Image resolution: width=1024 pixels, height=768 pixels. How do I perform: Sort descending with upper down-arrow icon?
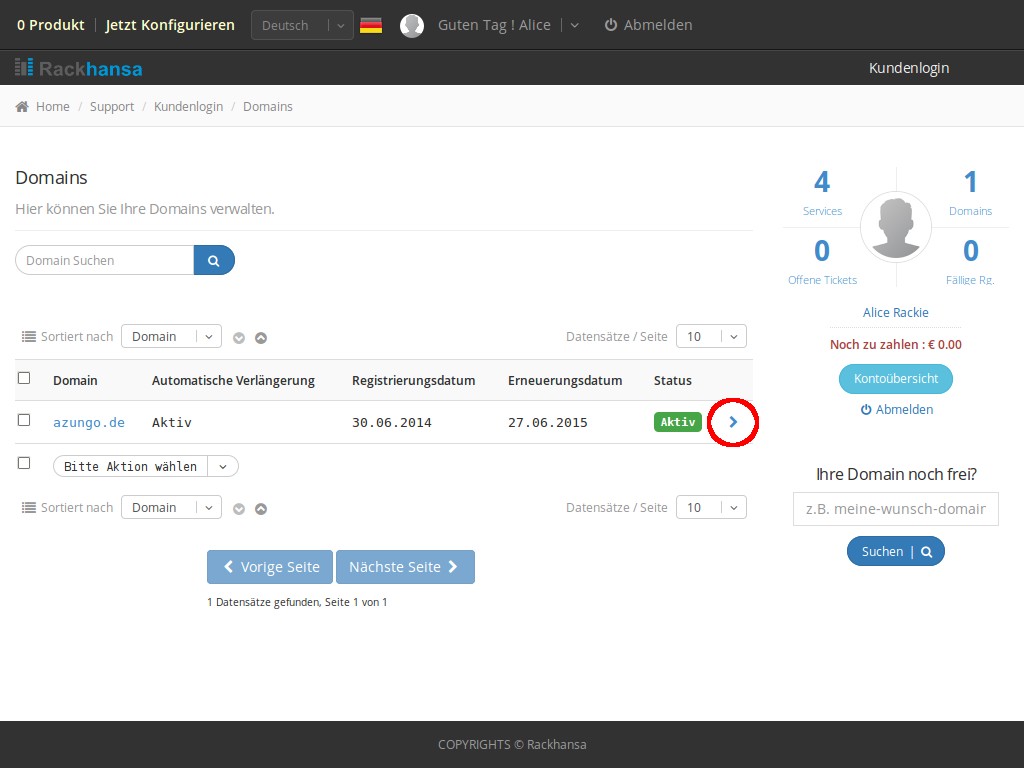pyautogui.click(x=239, y=338)
